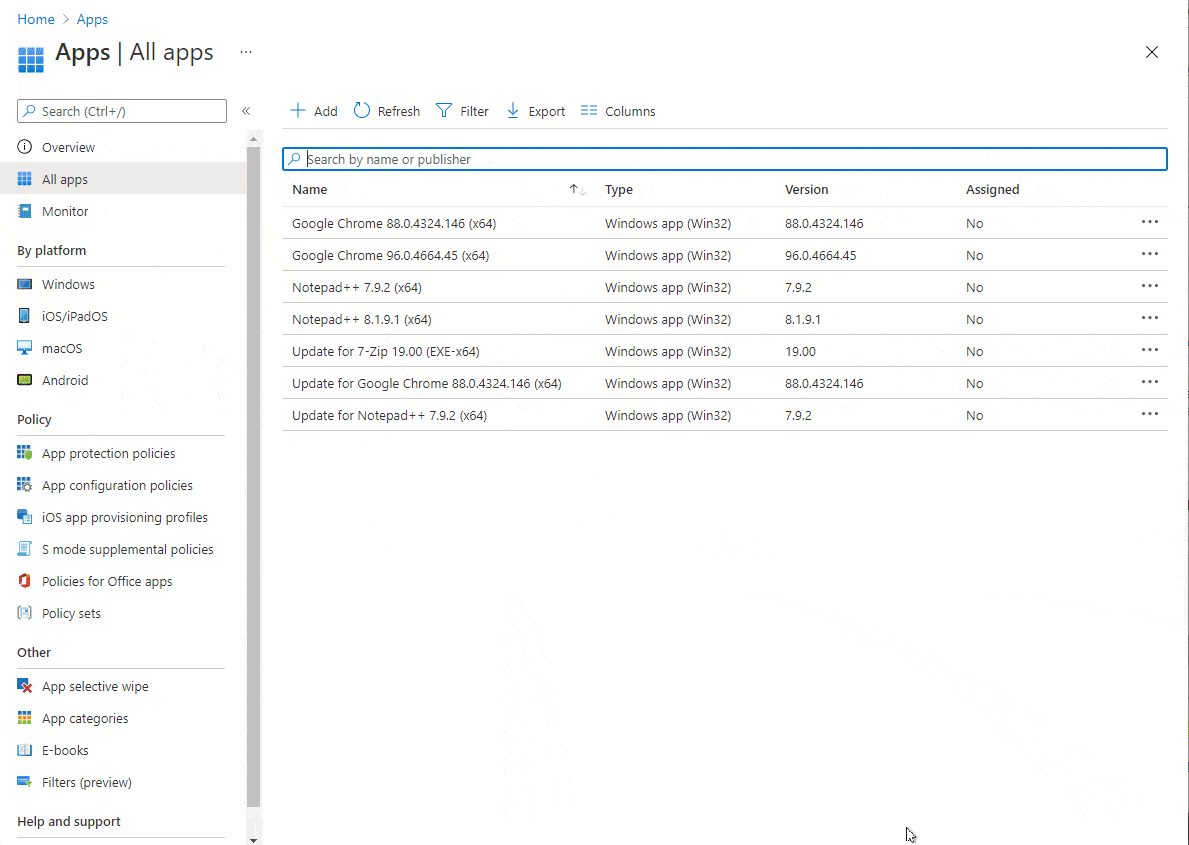Open more options for Update for Google Chrome row
This screenshot has height=845, width=1189.
[x=1150, y=382]
